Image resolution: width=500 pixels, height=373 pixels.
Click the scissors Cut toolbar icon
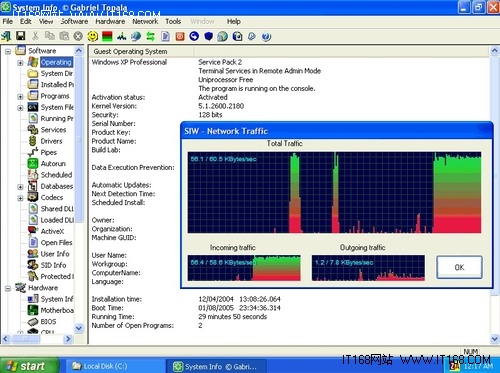35,36
